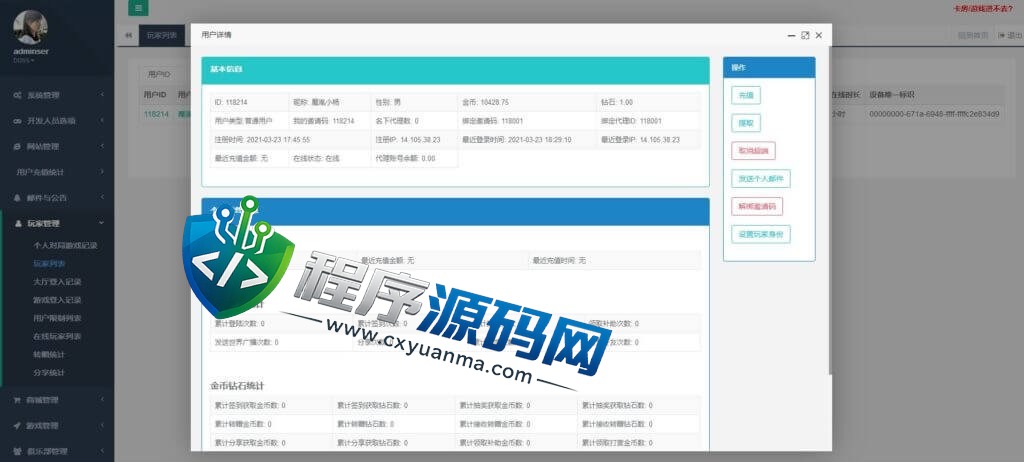This screenshot has height=462, width=1024.
Task: Click the 设置玩家身份 button
Action: (x=761, y=235)
